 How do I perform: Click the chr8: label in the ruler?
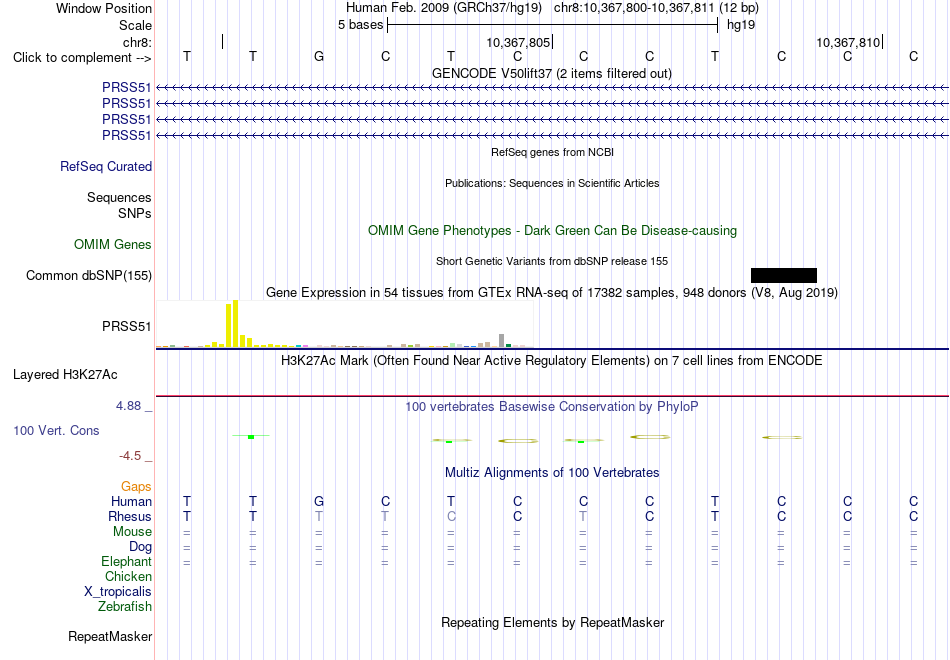tap(137, 42)
